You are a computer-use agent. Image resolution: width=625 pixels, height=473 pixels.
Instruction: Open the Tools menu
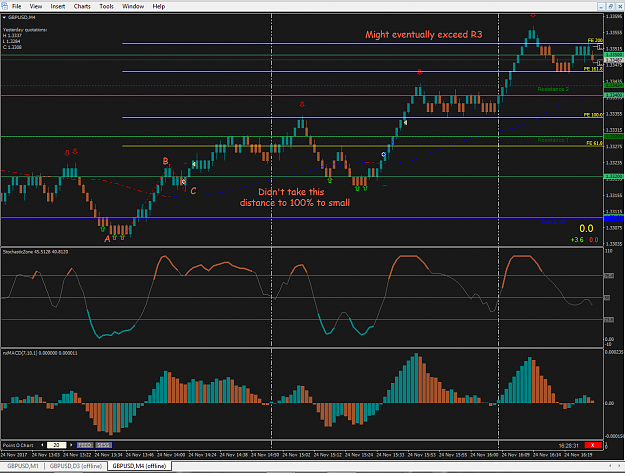pos(106,6)
